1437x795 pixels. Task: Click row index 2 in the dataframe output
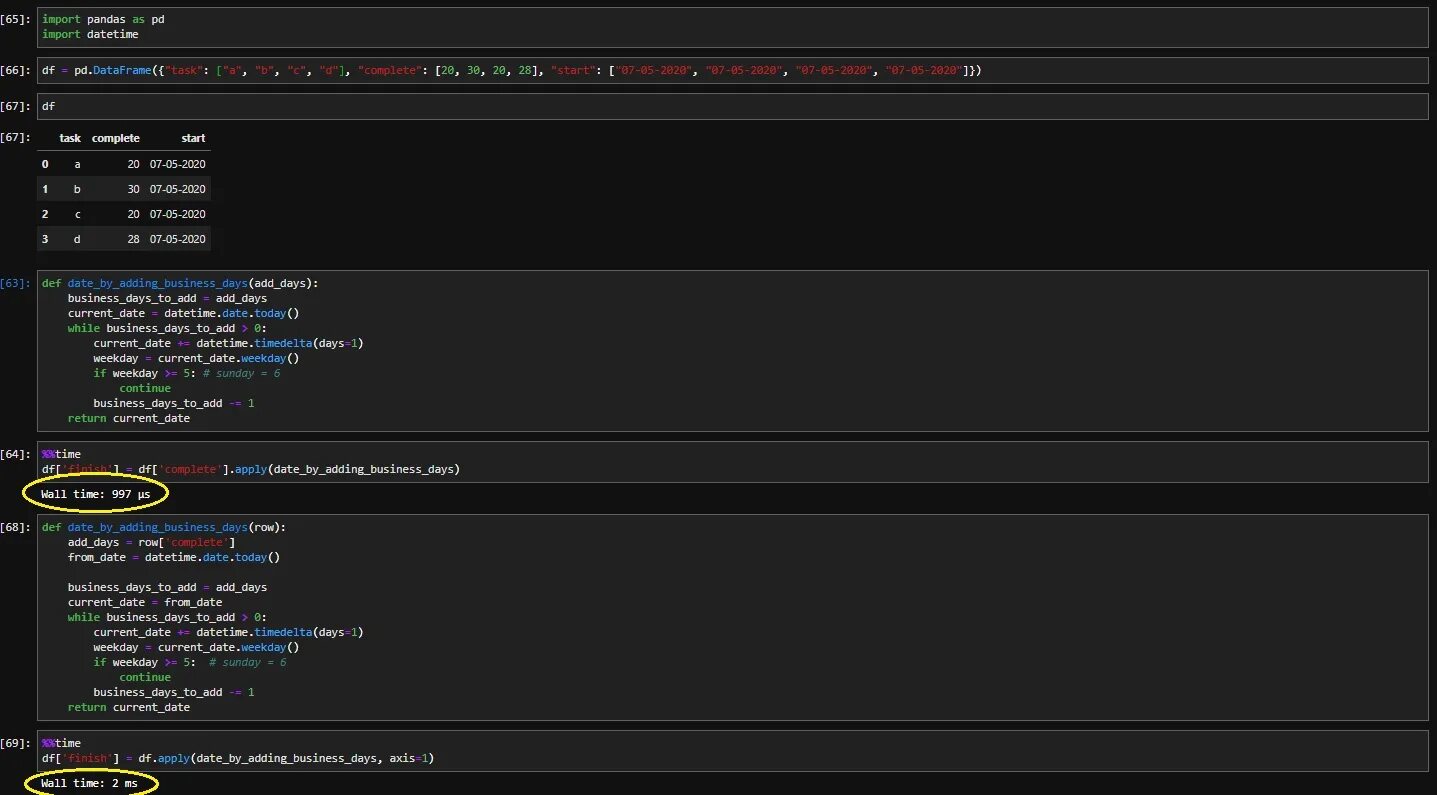tap(45, 214)
